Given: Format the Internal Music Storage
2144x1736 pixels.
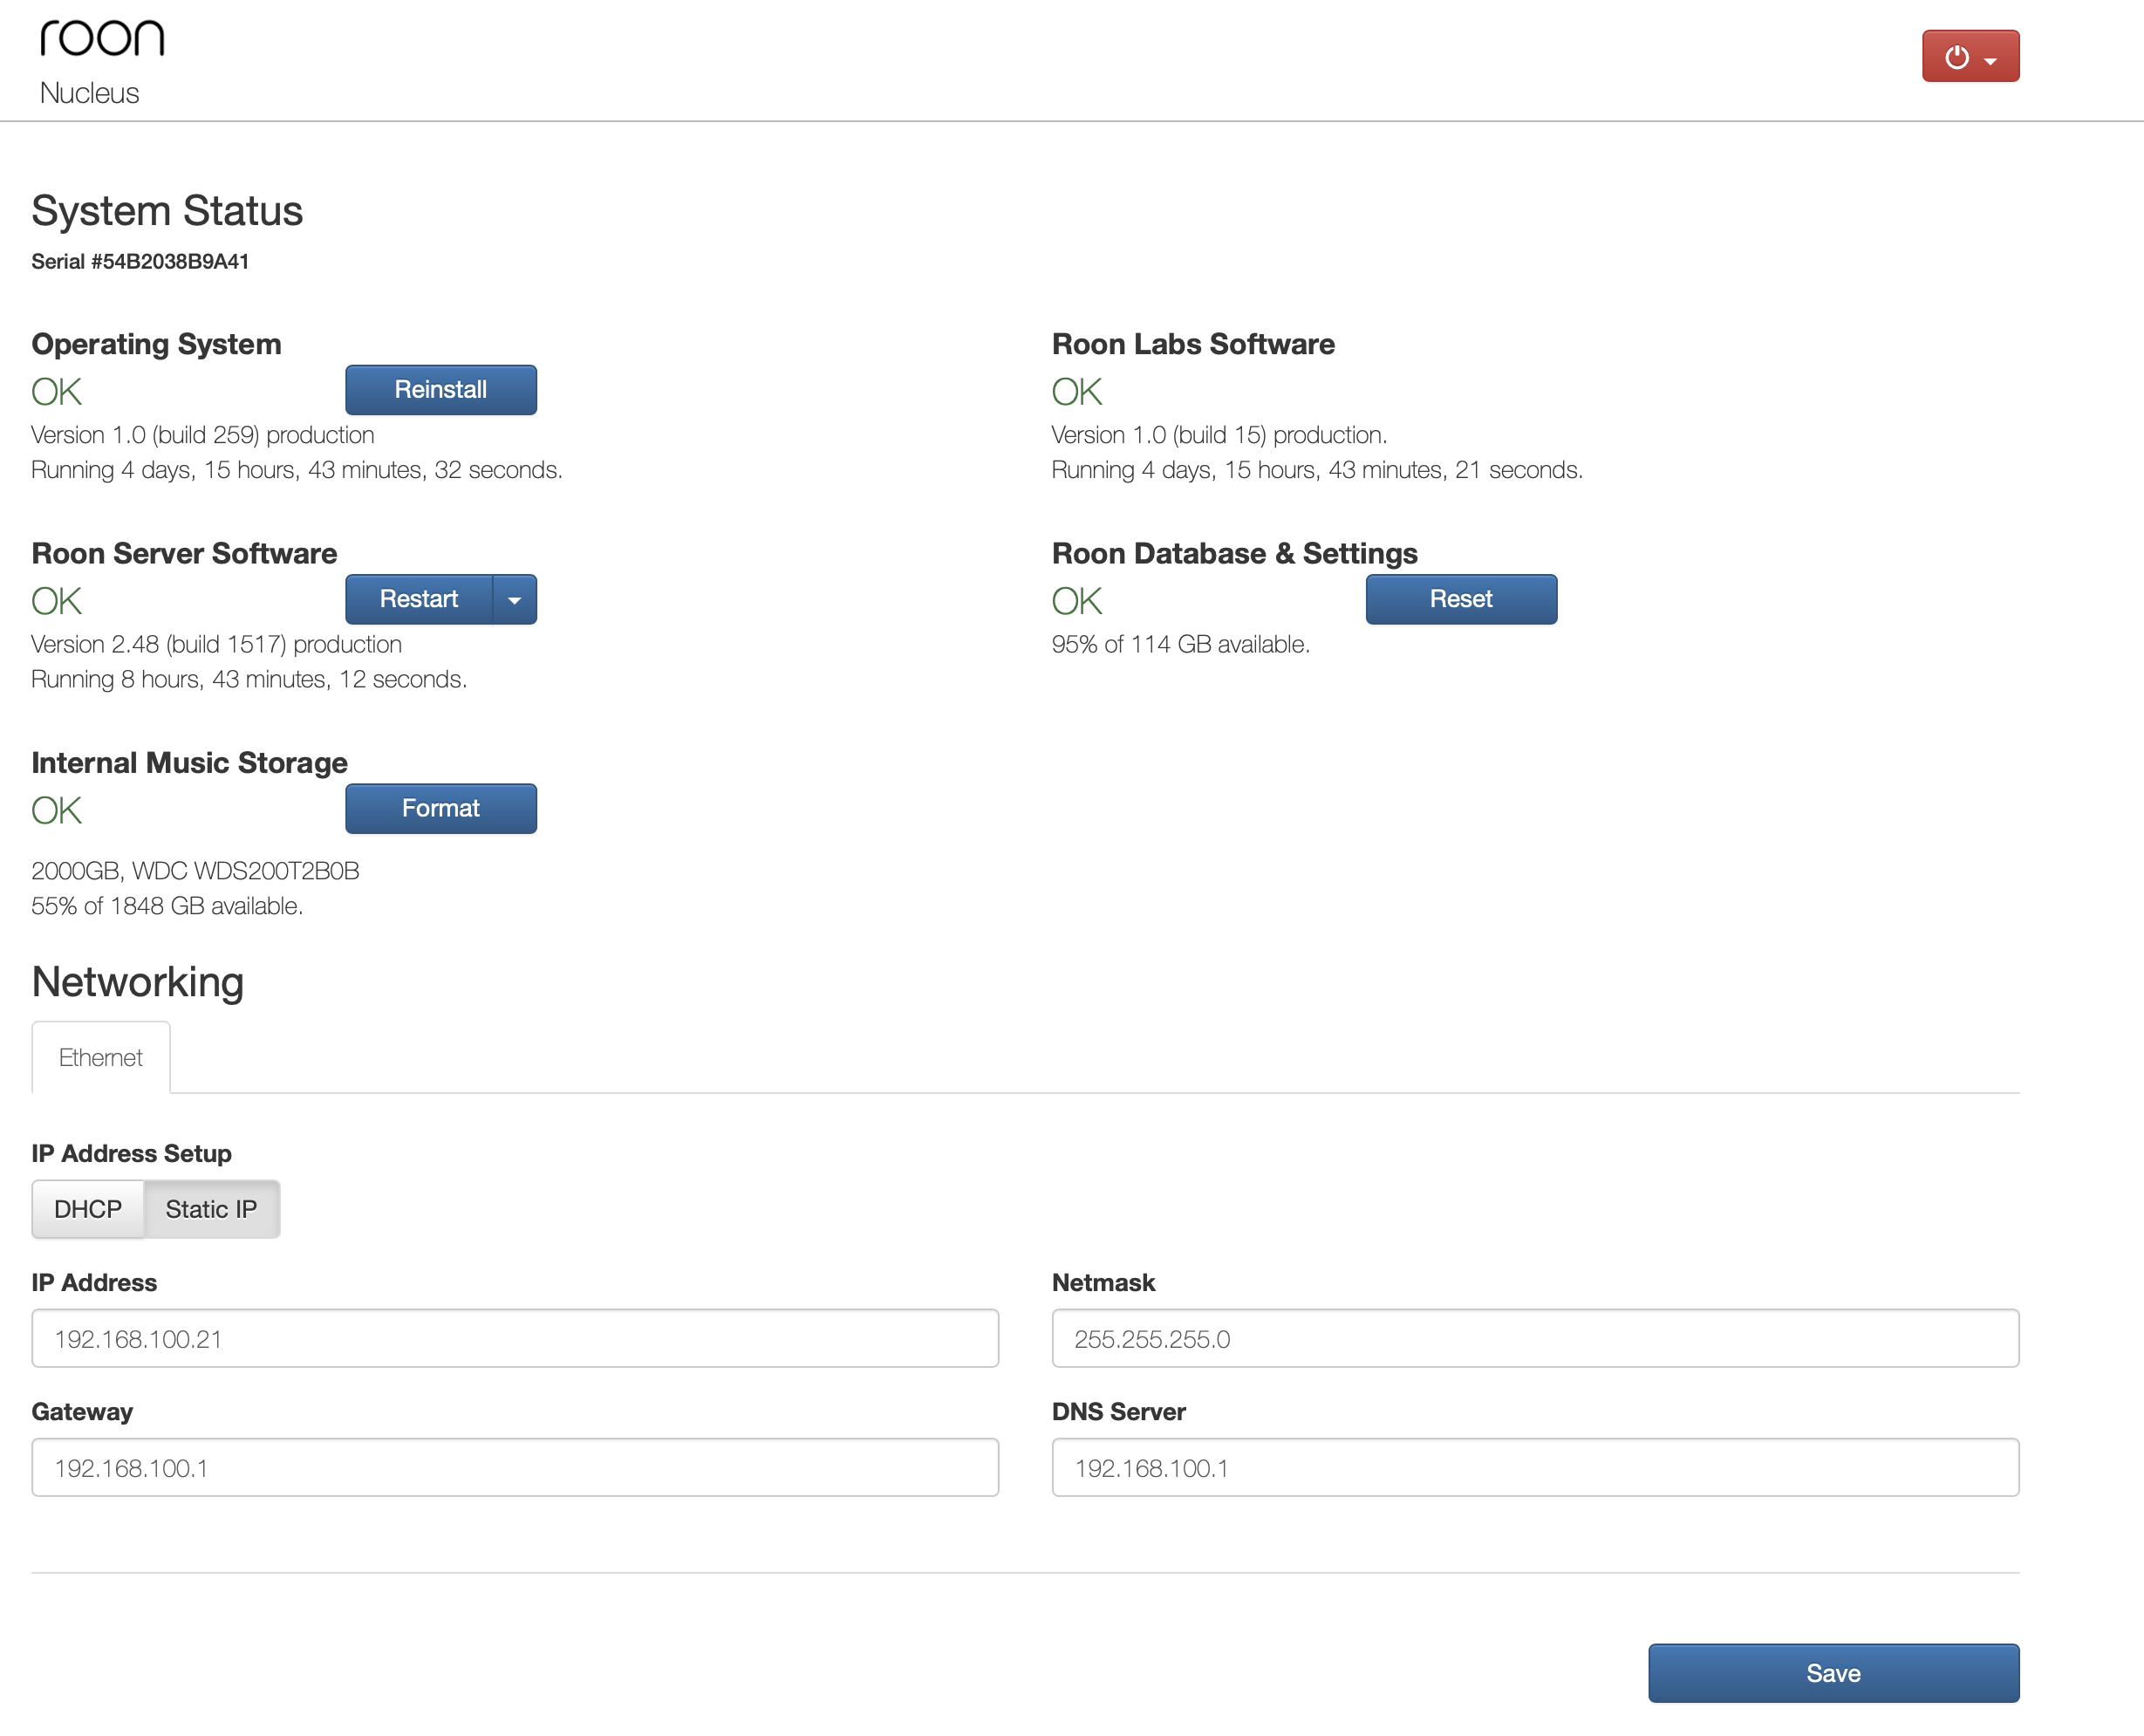Looking at the screenshot, I should pyautogui.click(x=441, y=808).
